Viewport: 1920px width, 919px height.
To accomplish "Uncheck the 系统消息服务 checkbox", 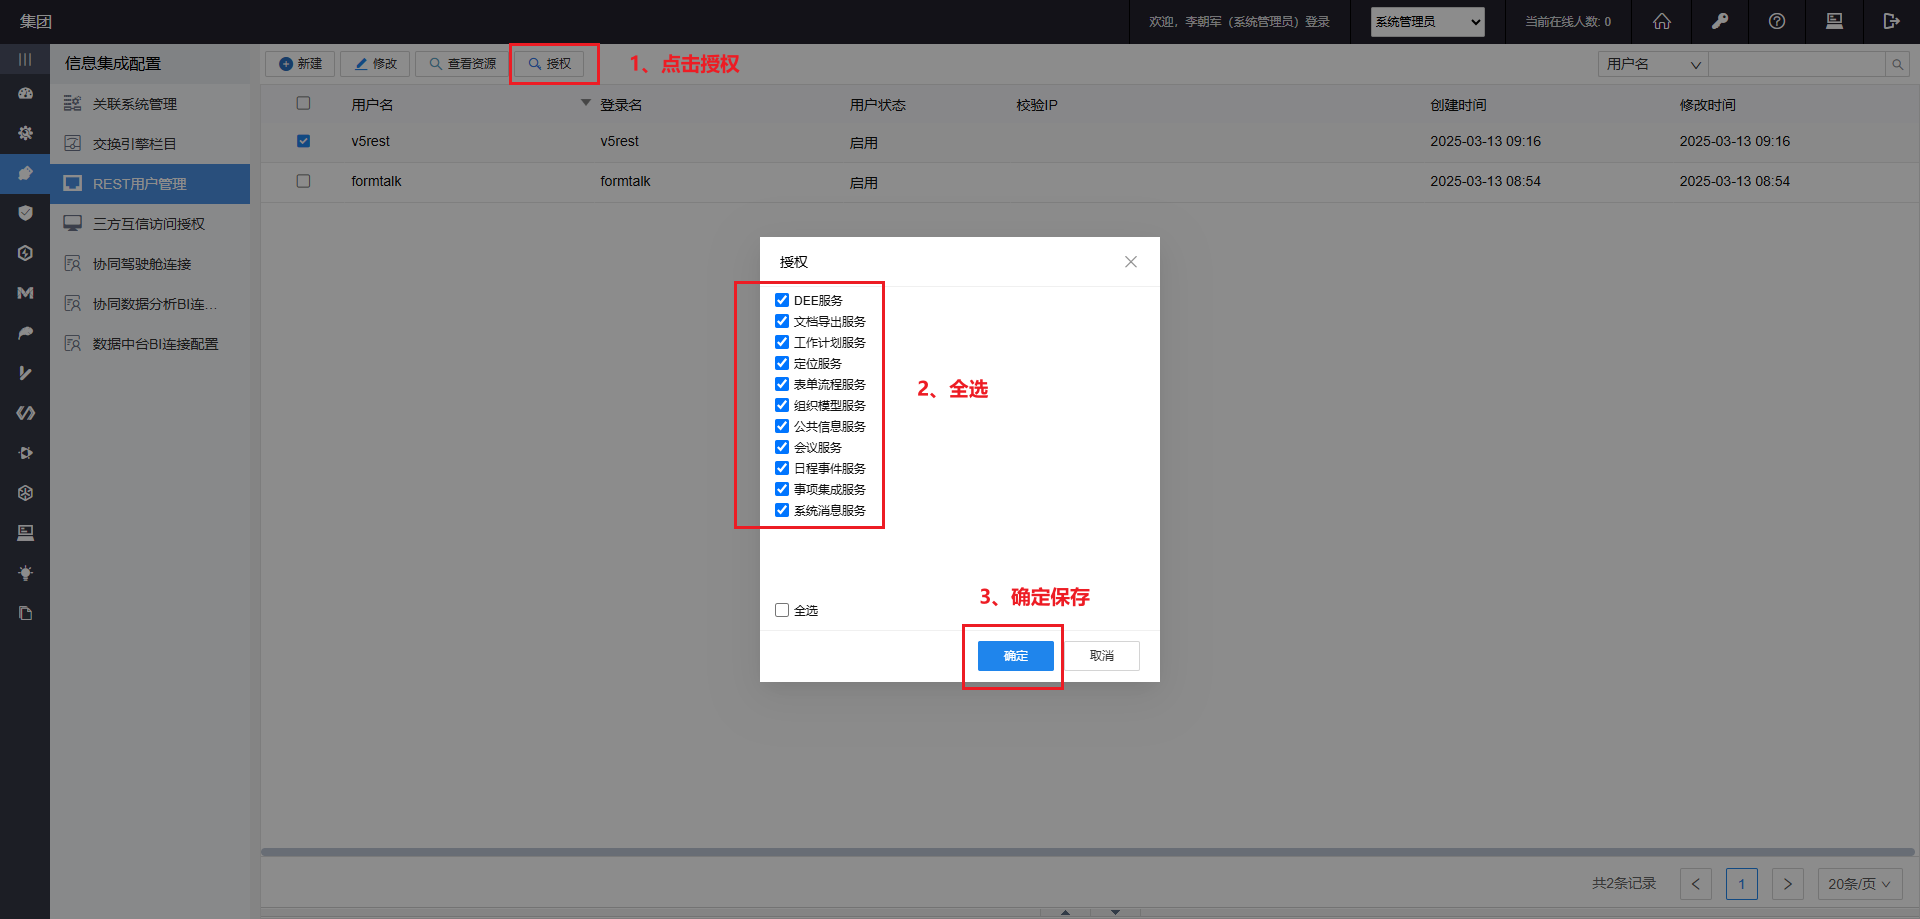I will [782, 510].
